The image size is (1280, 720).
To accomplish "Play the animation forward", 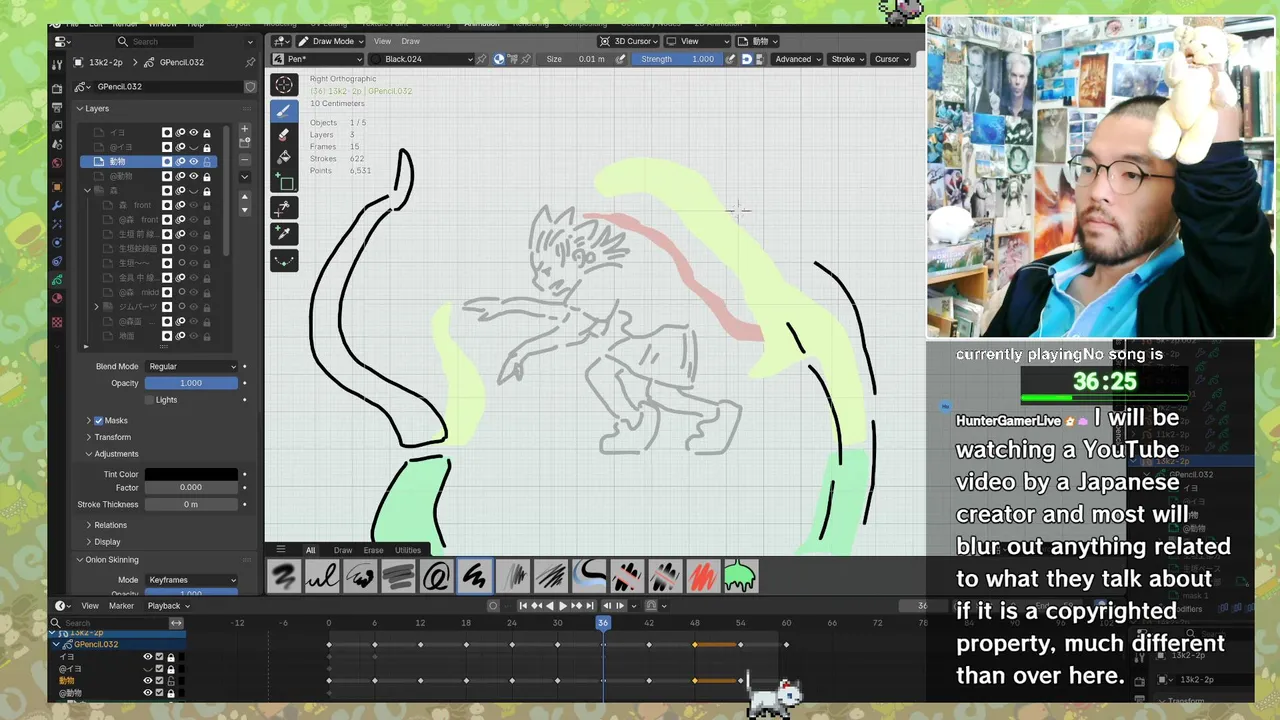I will click(x=562, y=605).
